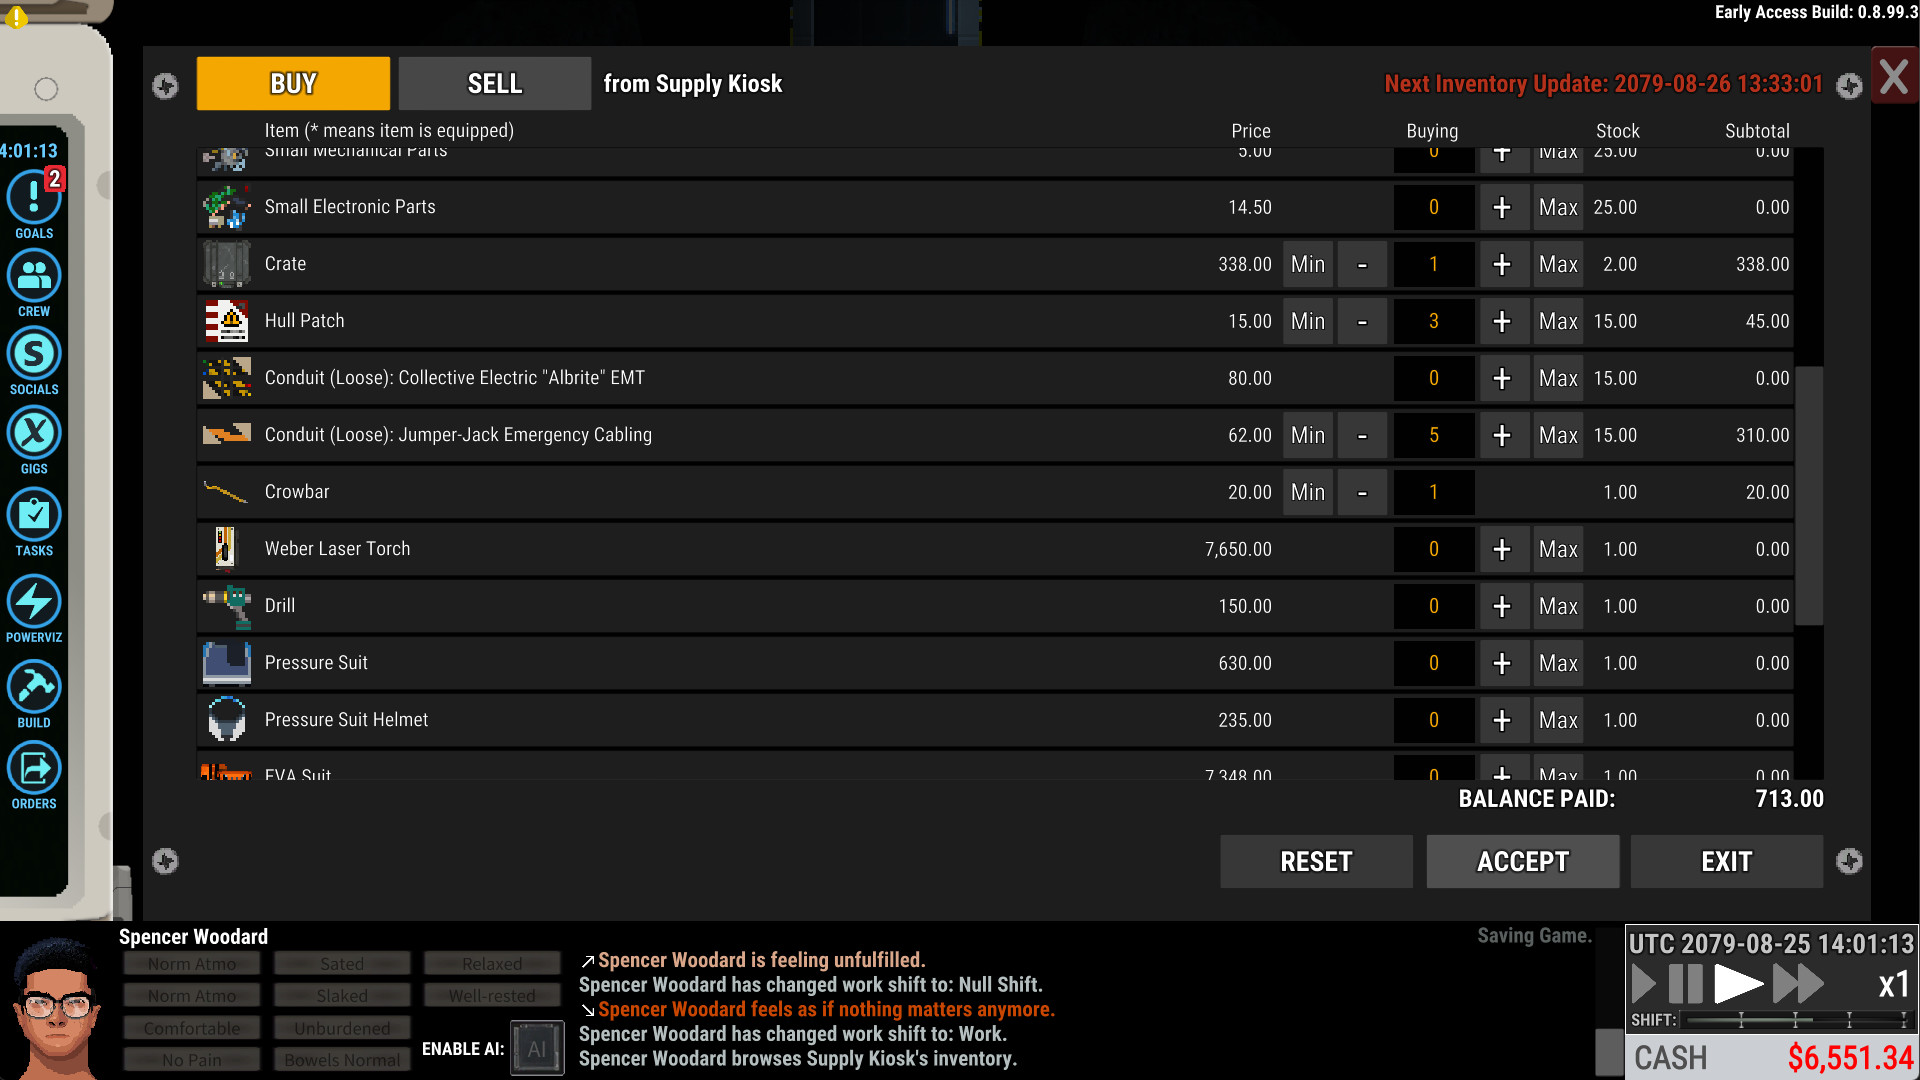Switch to the BUY tab
The image size is (1920, 1080).
[x=293, y=83]
